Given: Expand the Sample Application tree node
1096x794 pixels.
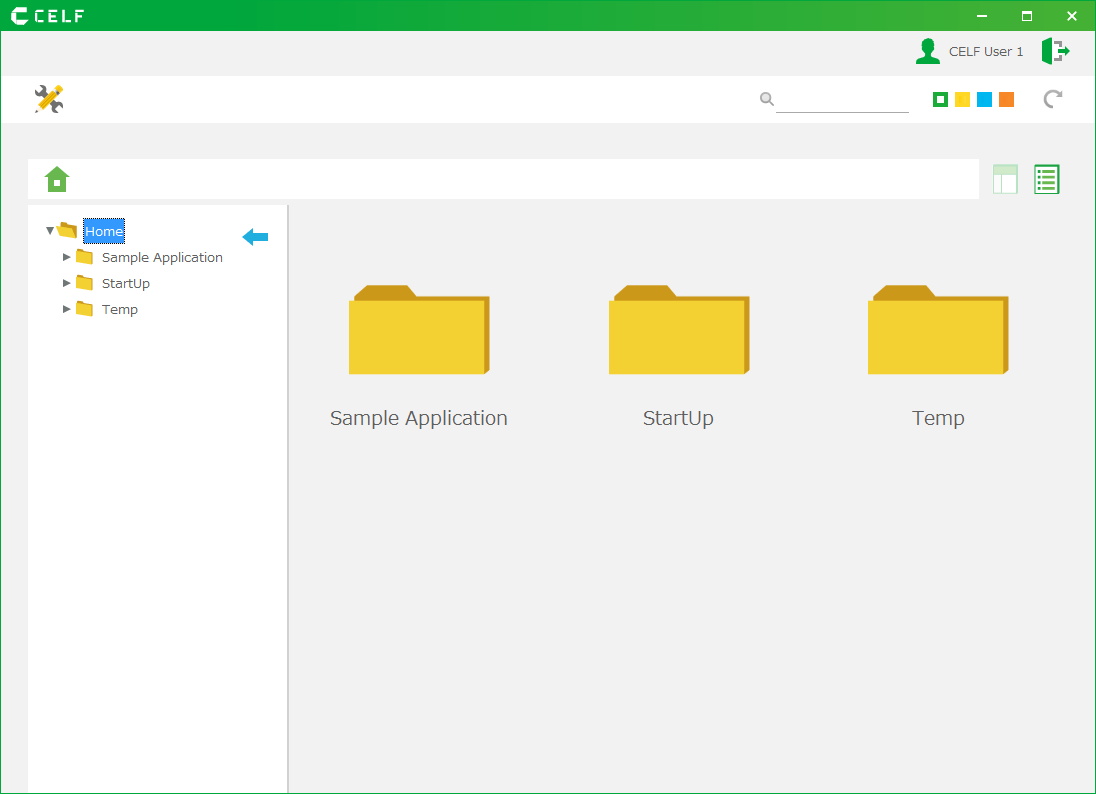Looking at the screenshot, I should pos(67,257).
